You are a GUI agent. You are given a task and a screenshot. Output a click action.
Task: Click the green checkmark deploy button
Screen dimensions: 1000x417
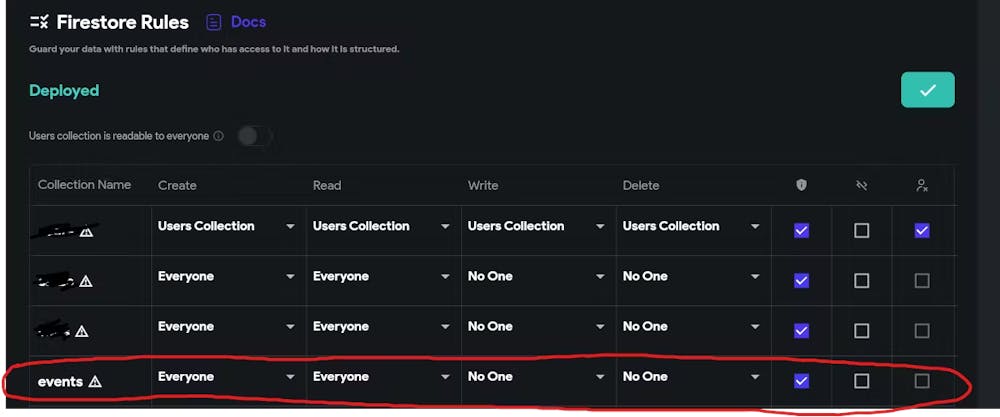[927, 90]
